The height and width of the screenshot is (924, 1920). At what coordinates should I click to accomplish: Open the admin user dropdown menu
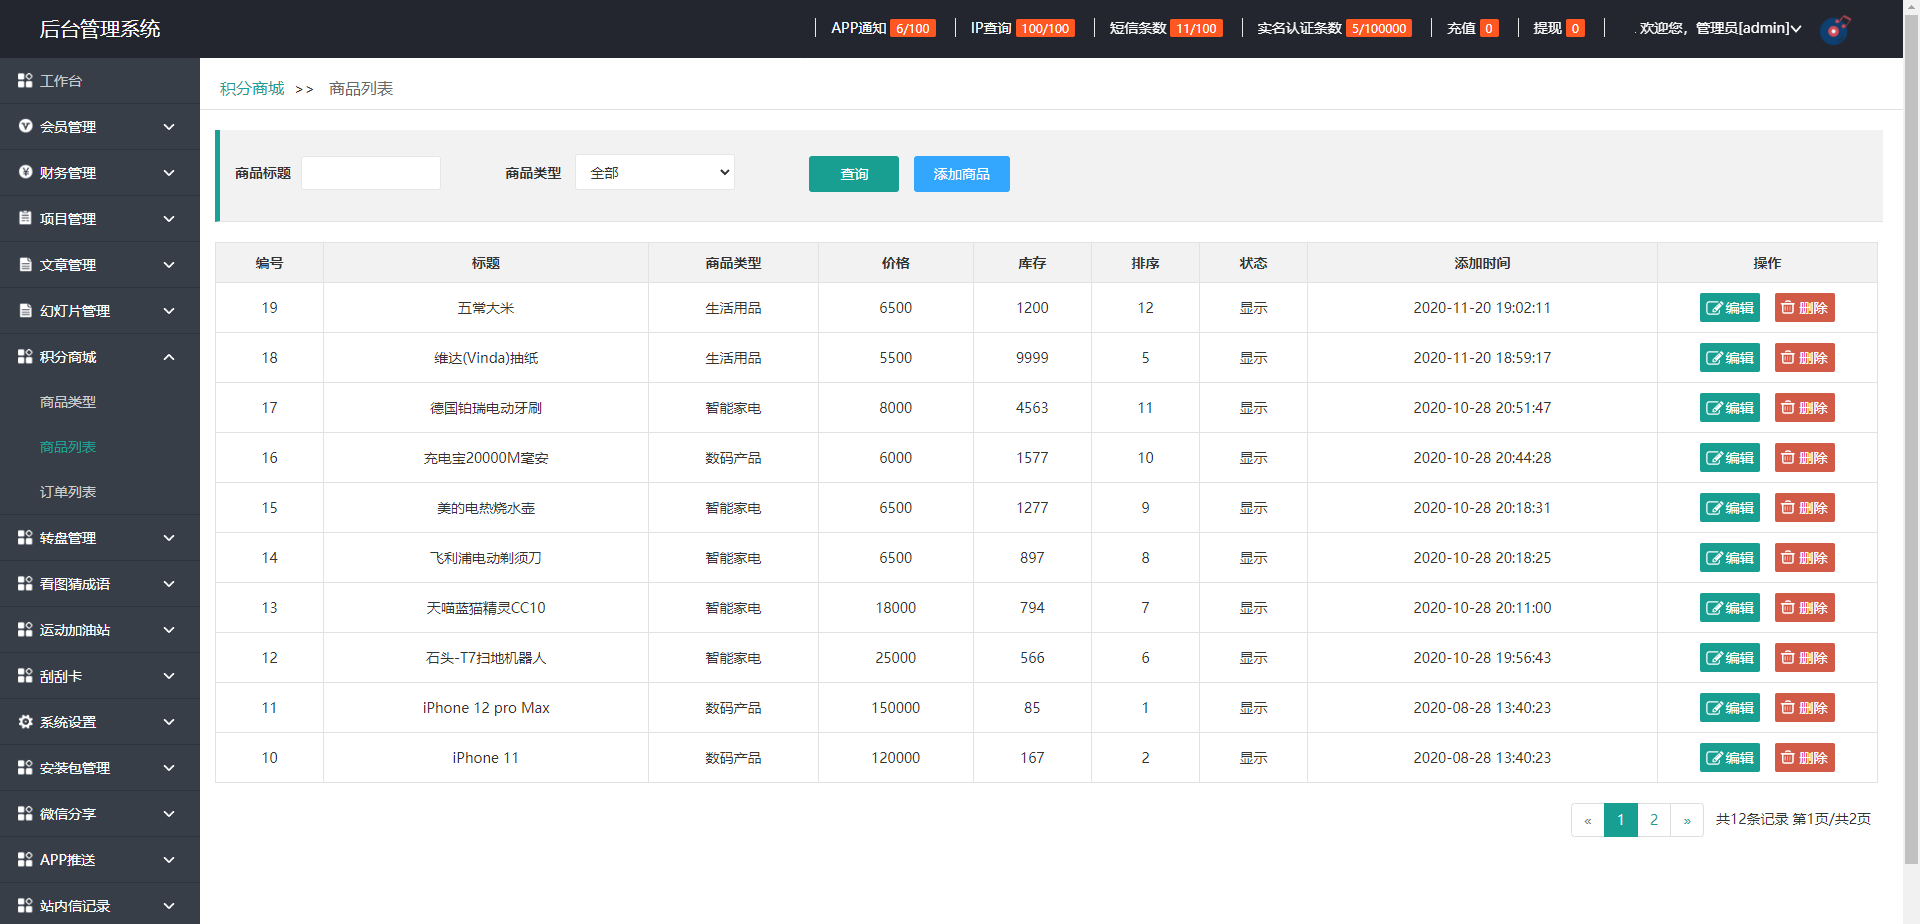coord(1720,28)
